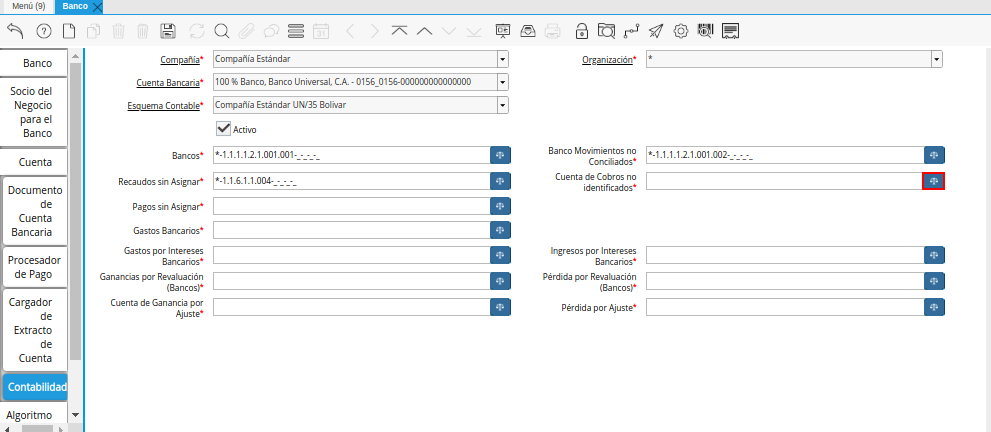
Task: Close the Banco window tab
Action: (x=97, y=7)
